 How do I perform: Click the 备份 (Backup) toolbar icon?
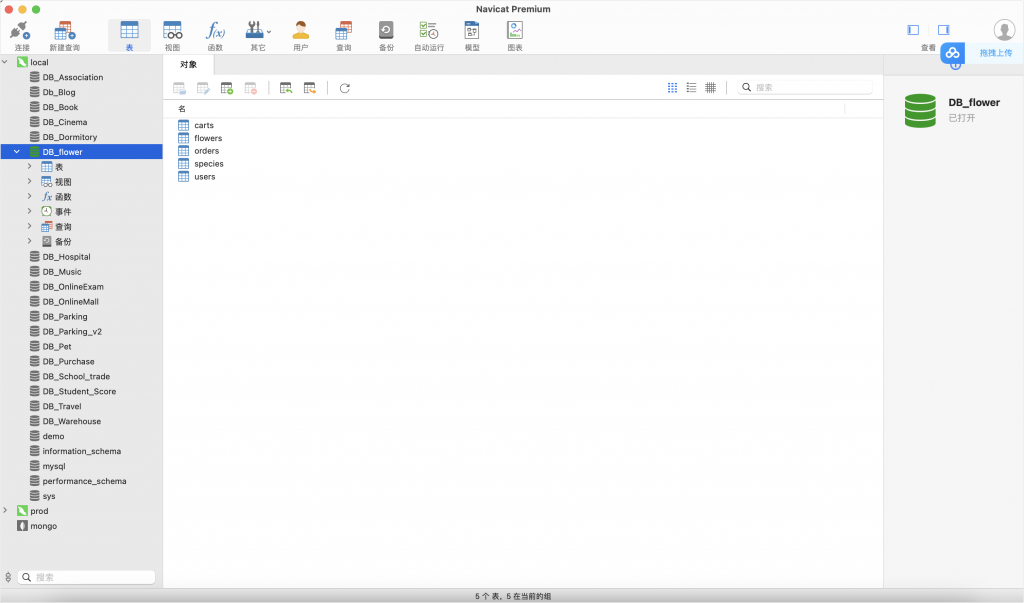point(386,35)
